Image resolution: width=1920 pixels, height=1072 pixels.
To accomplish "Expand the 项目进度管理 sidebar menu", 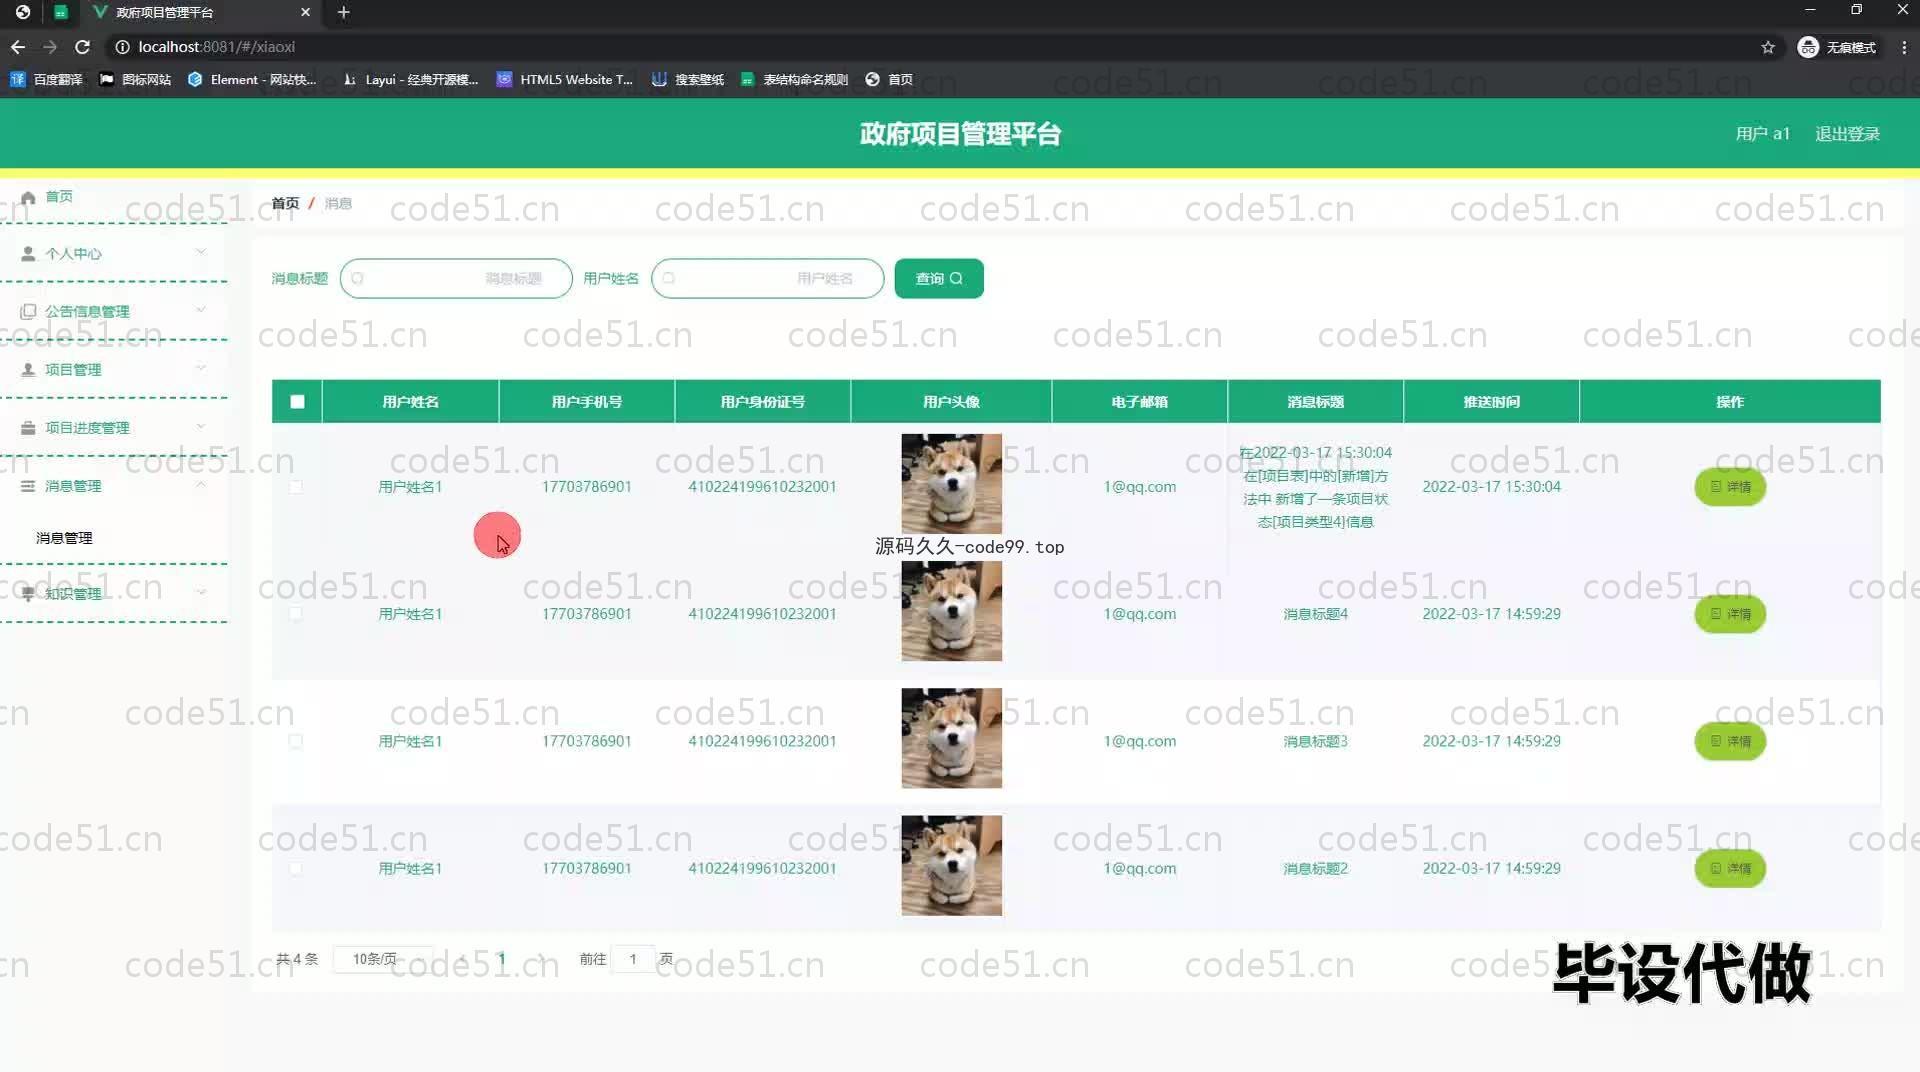I will pos(114,427).
